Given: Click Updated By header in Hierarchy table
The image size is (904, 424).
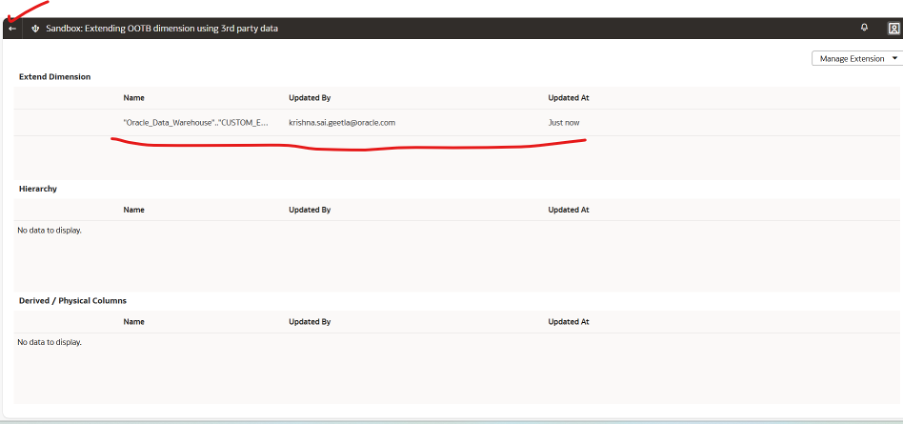Looking at the screenshot, I should coord(310,210).
